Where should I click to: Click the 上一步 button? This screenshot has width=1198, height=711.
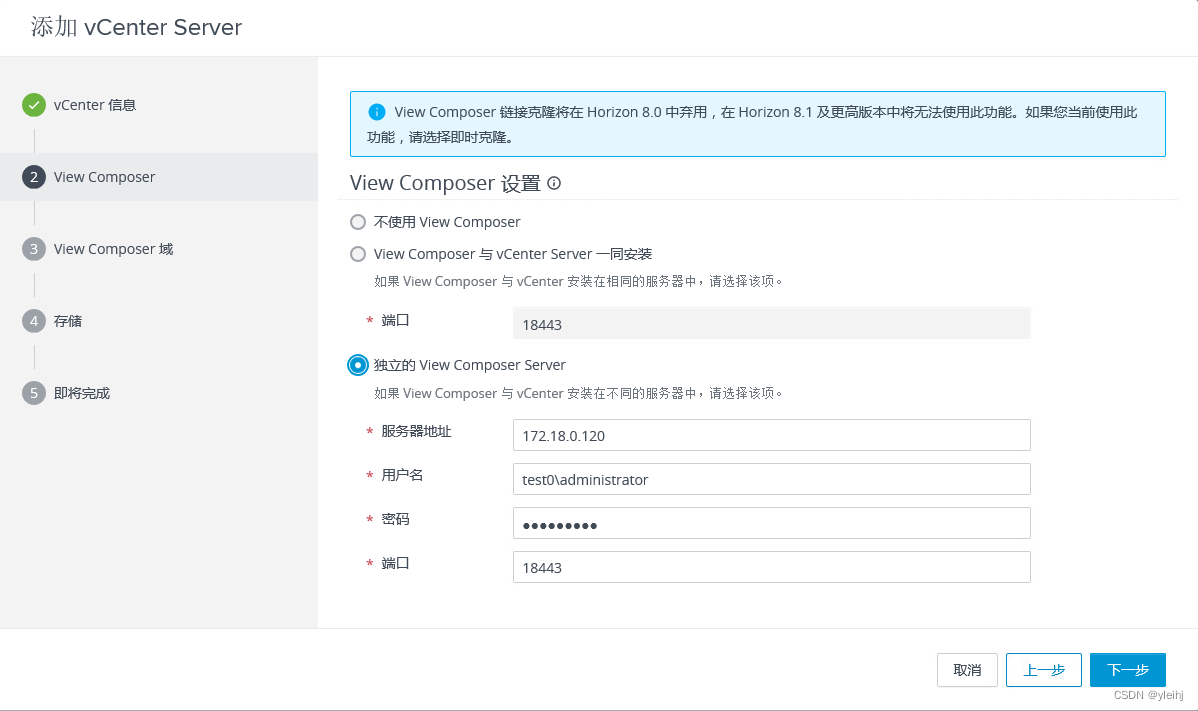(x=1044, y=670)
